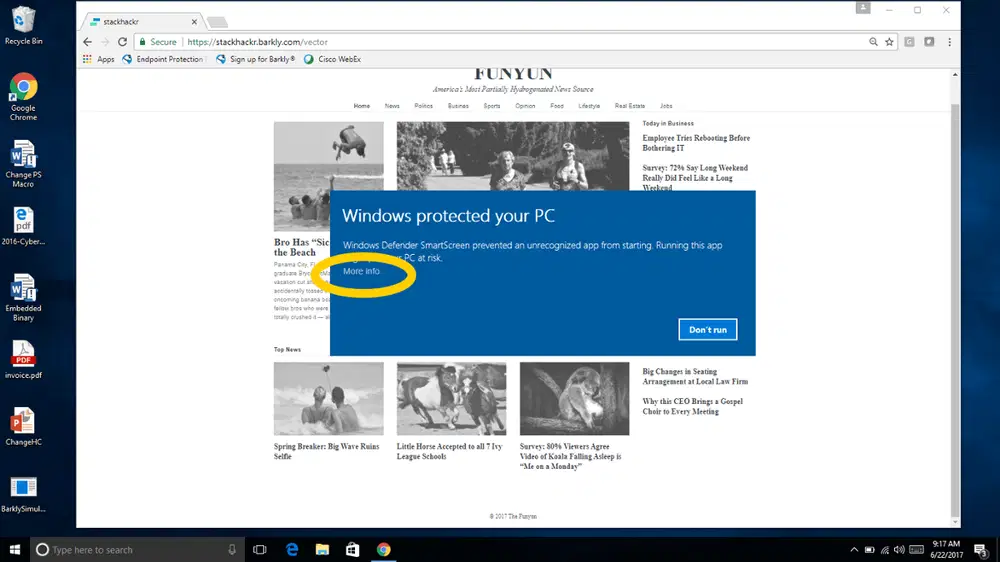Image resolution: width=1000 pixels, height=562 pixels.
Task: Click the Cortana search box in taskbar
Action: (x=137, y=549)
